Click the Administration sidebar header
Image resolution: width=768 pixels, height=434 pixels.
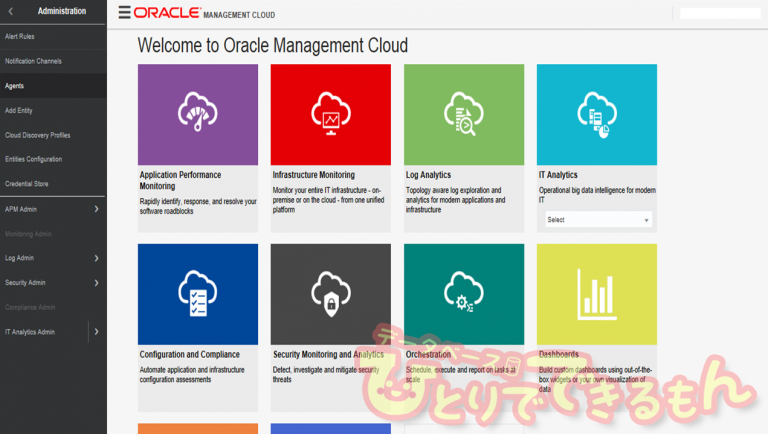(x=62, y=11)
